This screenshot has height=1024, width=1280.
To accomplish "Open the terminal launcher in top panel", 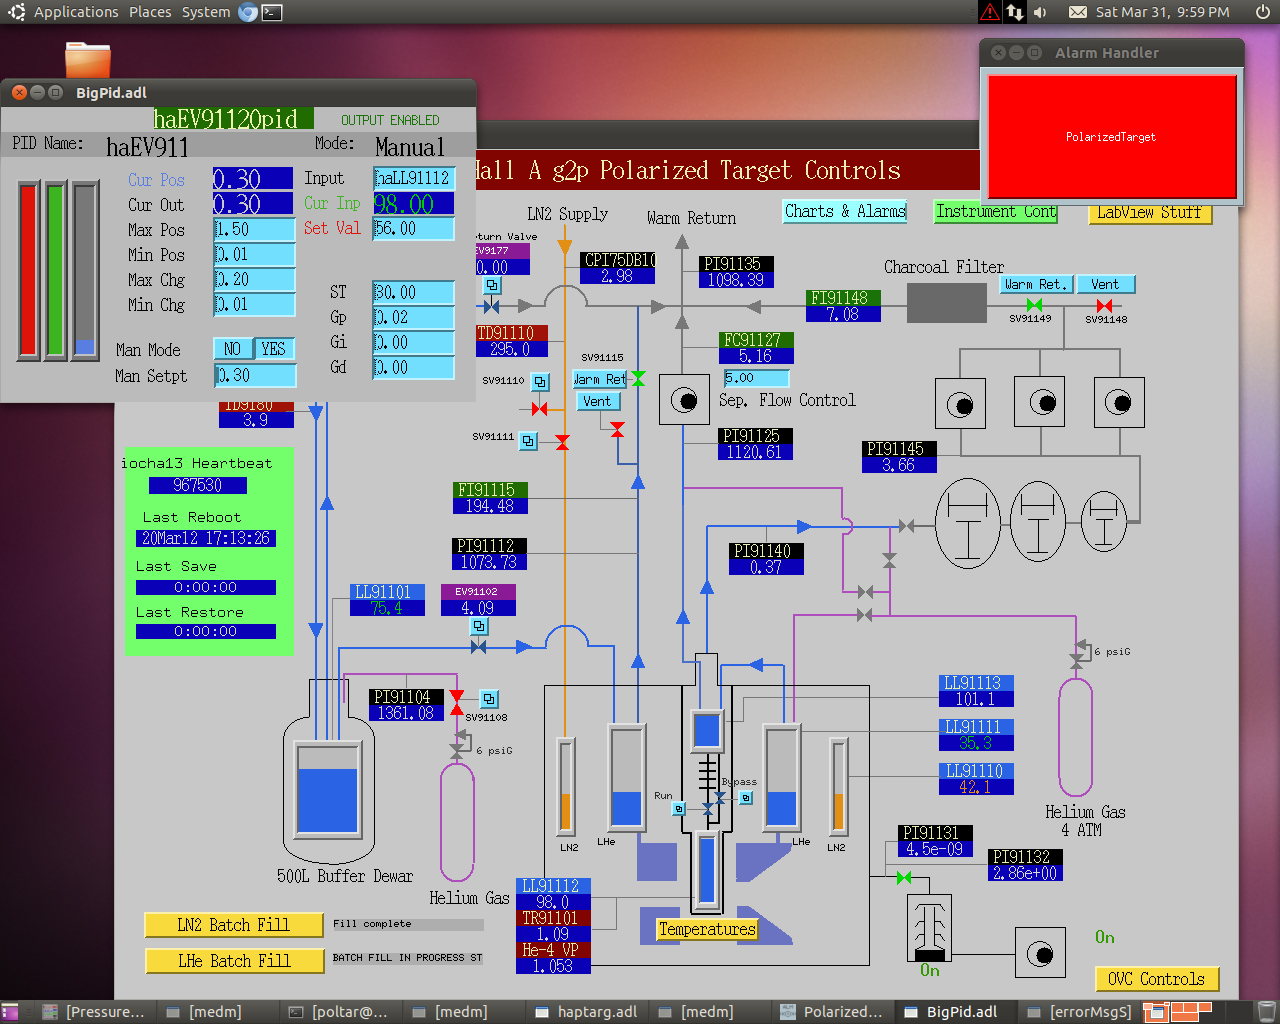I will coord(271,12).
